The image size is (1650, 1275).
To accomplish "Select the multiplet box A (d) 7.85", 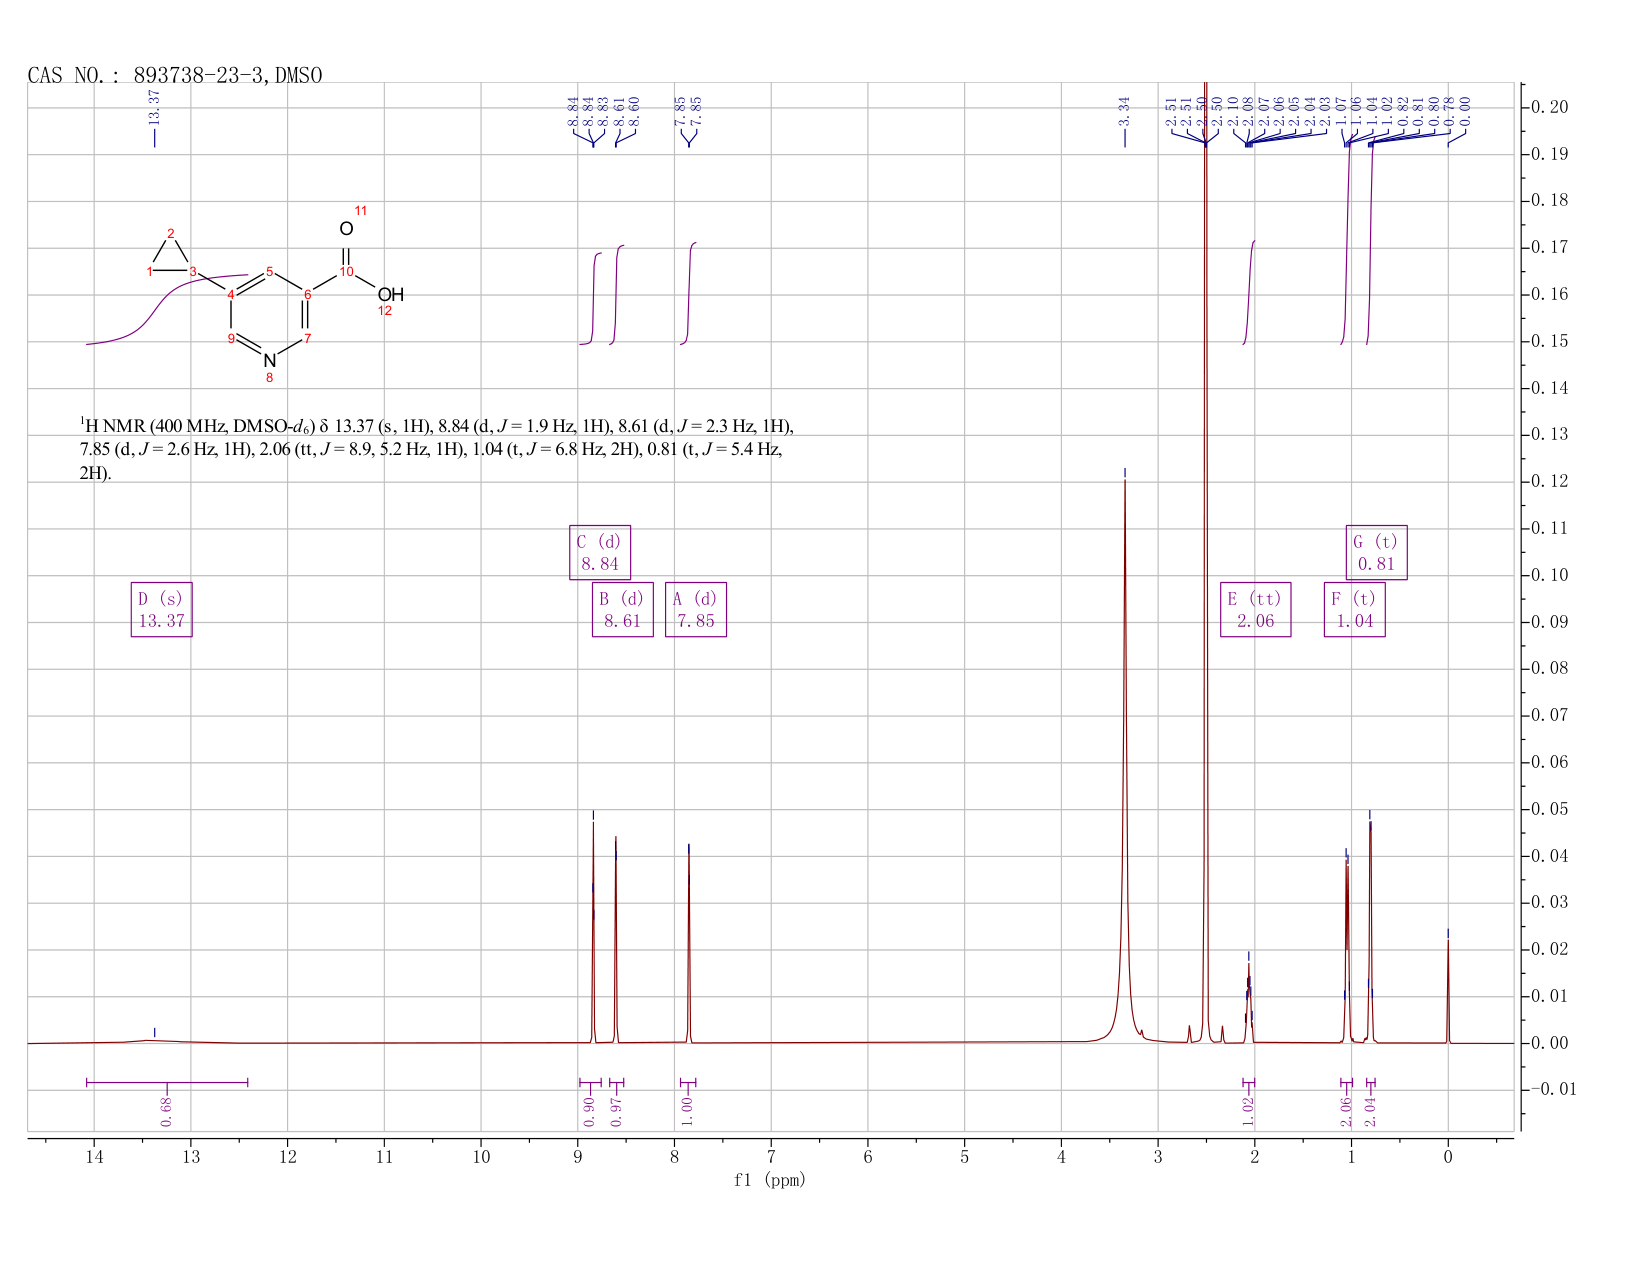I will [x=696, y=610].
